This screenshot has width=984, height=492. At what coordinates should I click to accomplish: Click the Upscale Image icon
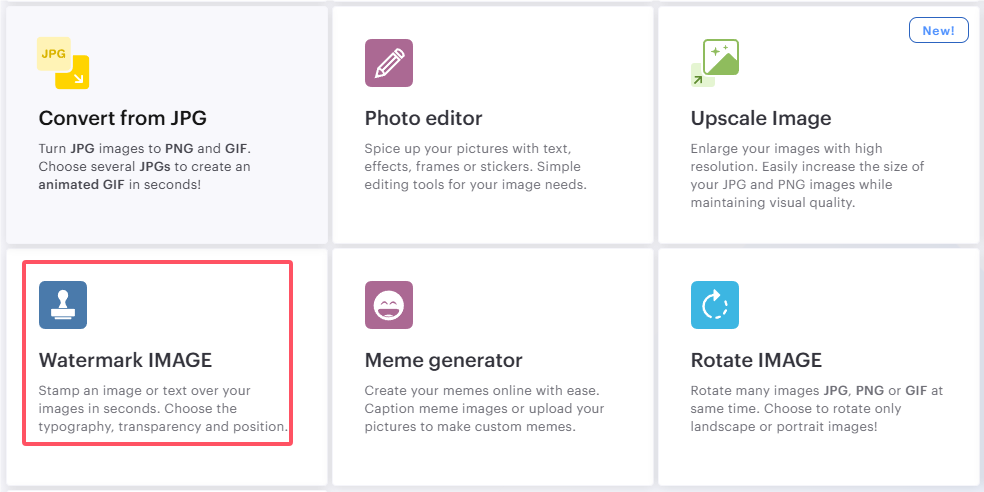(715, 63)
